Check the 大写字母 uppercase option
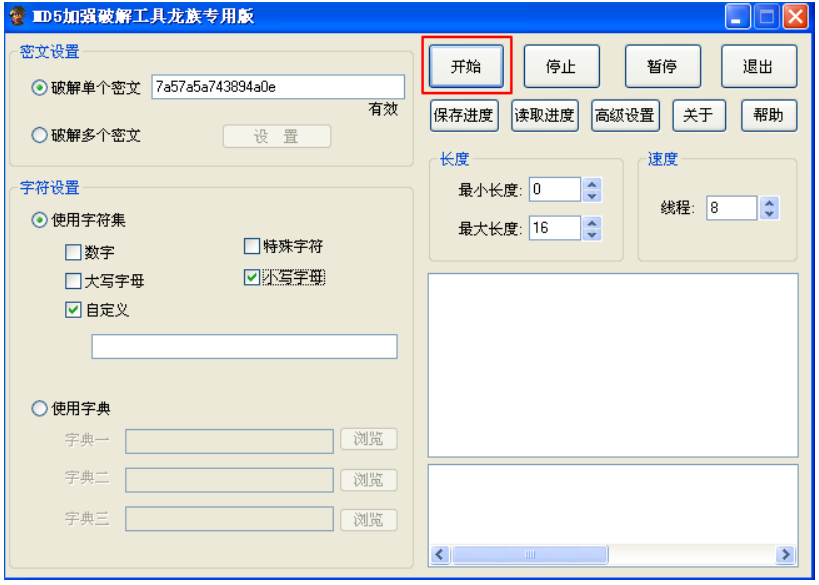The width and height of the screenshot is (819, 585). [x=72, y=279]
